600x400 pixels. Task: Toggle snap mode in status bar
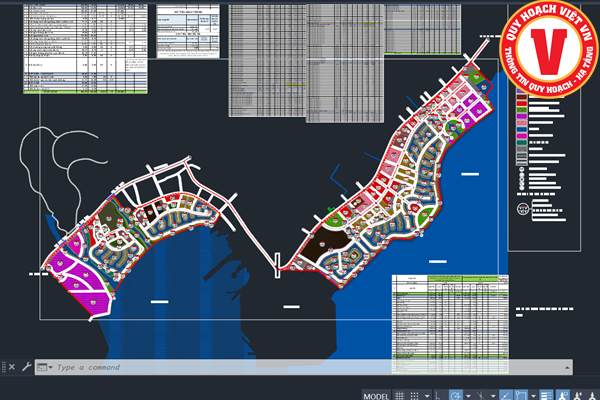[x=415, y=395]
